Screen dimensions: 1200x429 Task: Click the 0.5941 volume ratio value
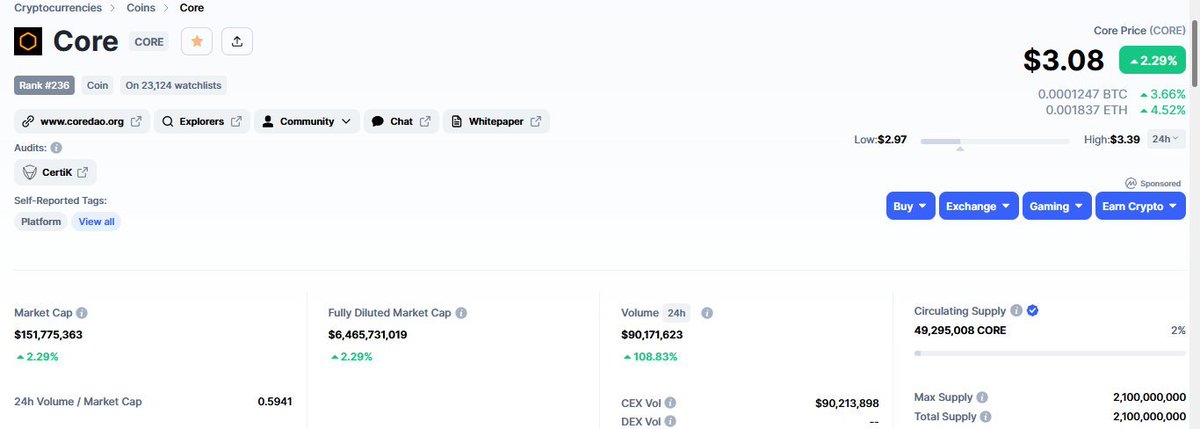tap(274, 402)
